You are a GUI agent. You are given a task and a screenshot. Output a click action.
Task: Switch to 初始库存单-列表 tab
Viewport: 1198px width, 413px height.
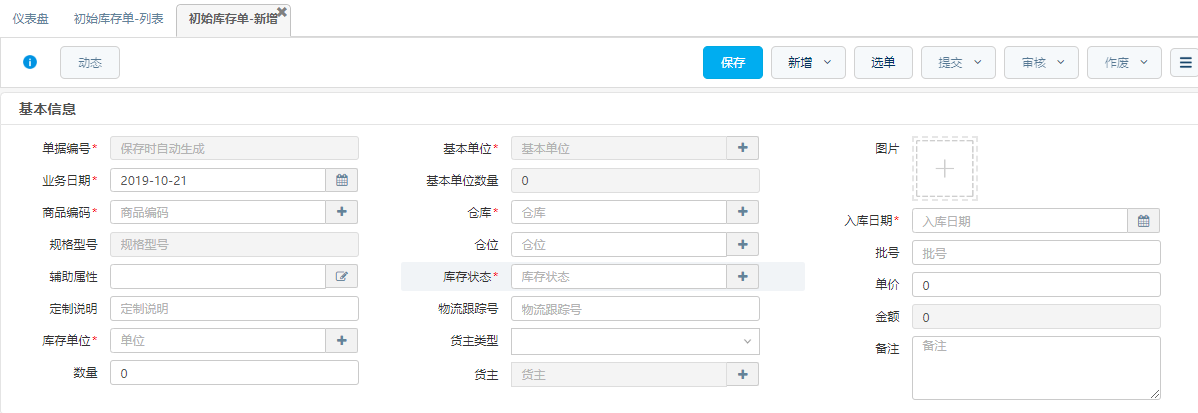[117, 19]
